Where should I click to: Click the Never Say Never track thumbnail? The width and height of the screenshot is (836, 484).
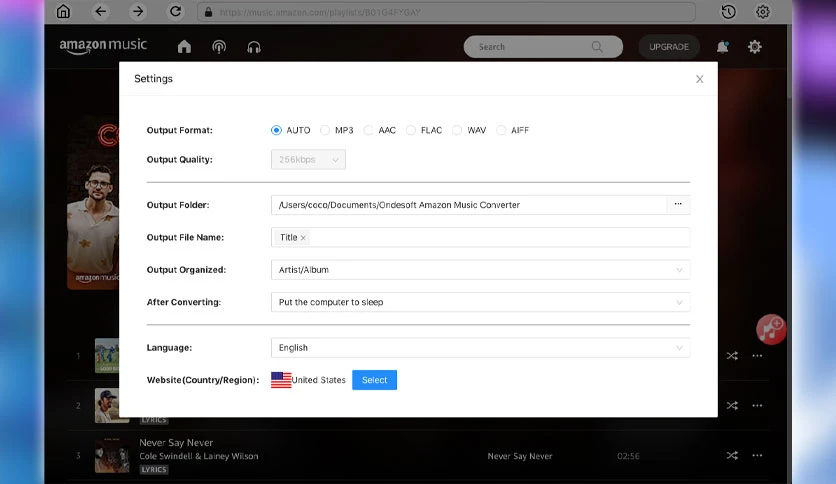112,456
